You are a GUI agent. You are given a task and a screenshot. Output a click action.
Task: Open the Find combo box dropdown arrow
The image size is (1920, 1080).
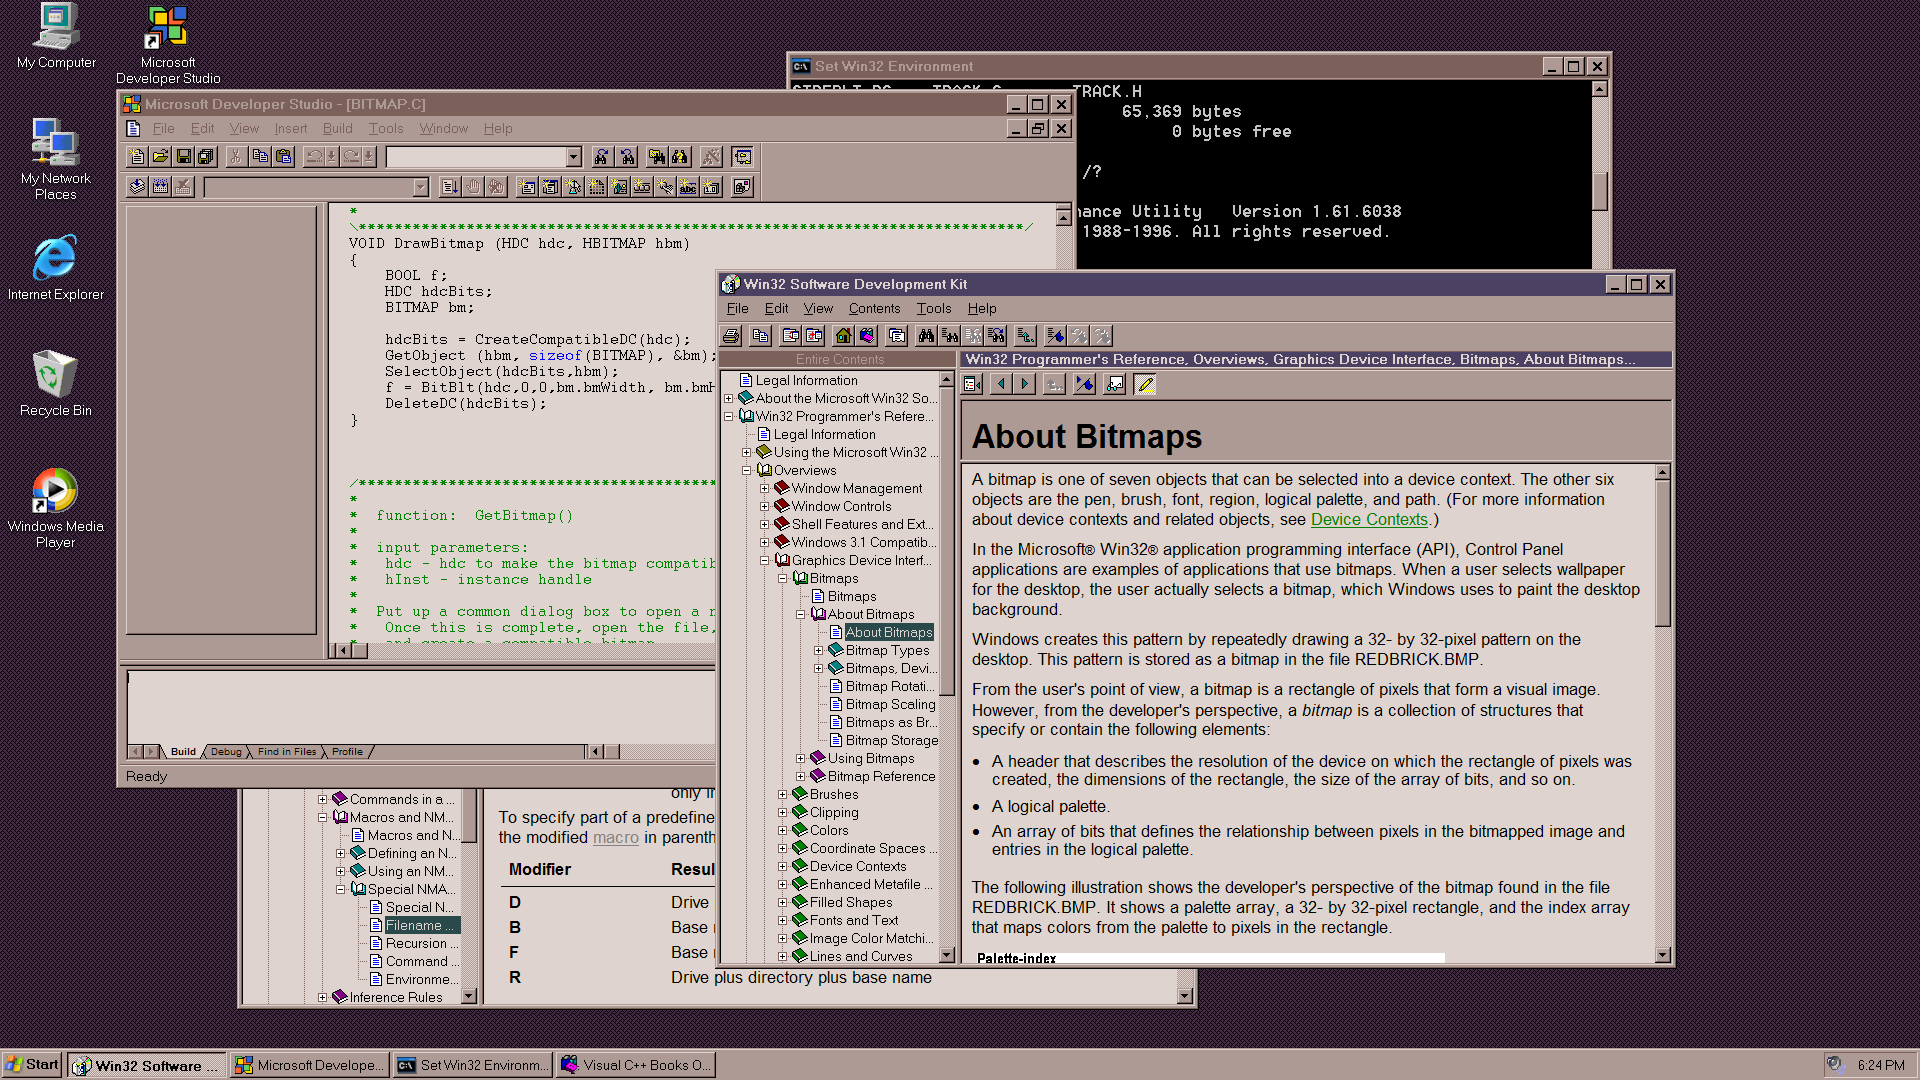573,157
